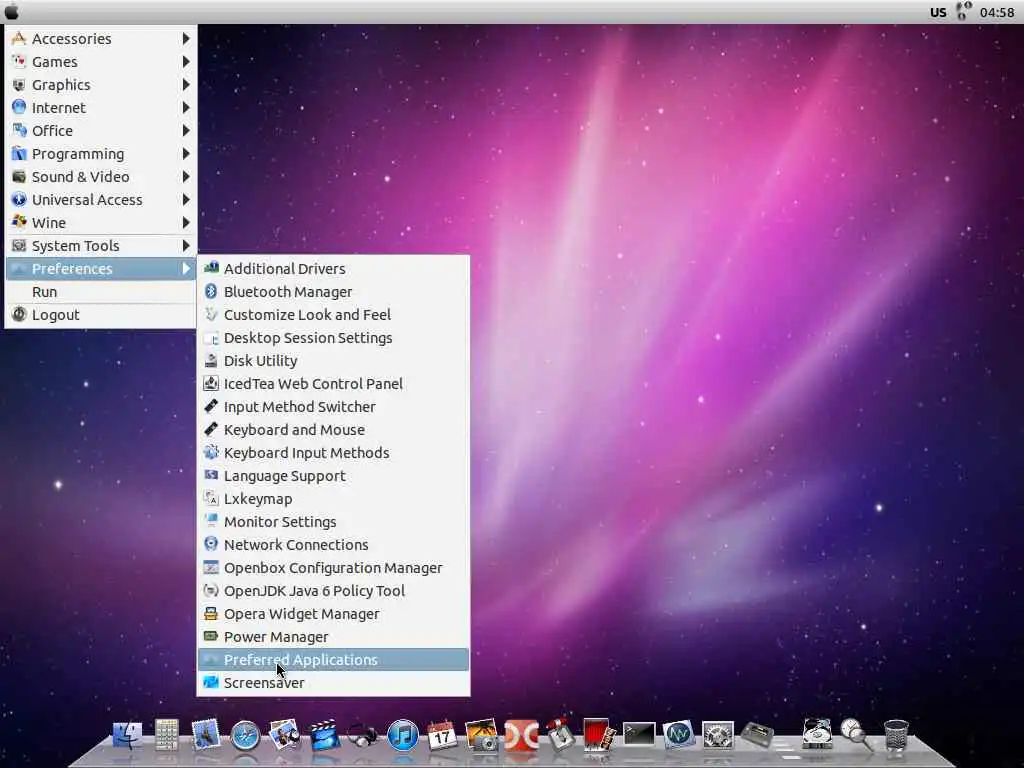Screen dimensions: 1024x768
Task: Expand the Graphics submenu arrow
Action: coord(186,85)
